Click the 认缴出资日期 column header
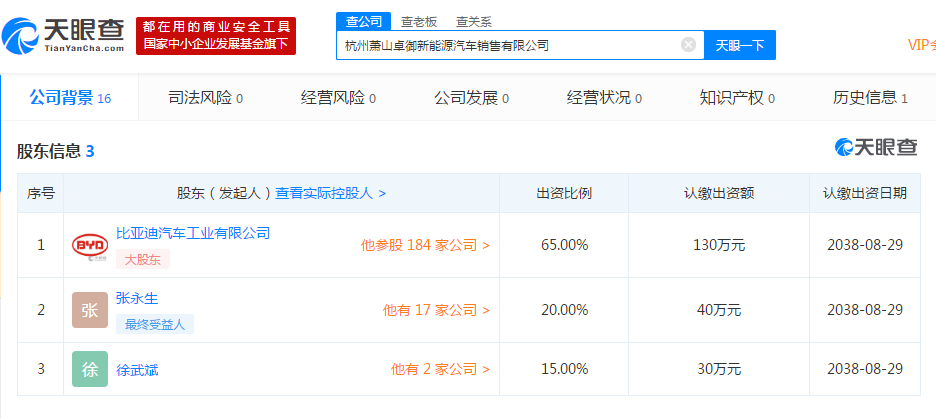 [865, 193]
